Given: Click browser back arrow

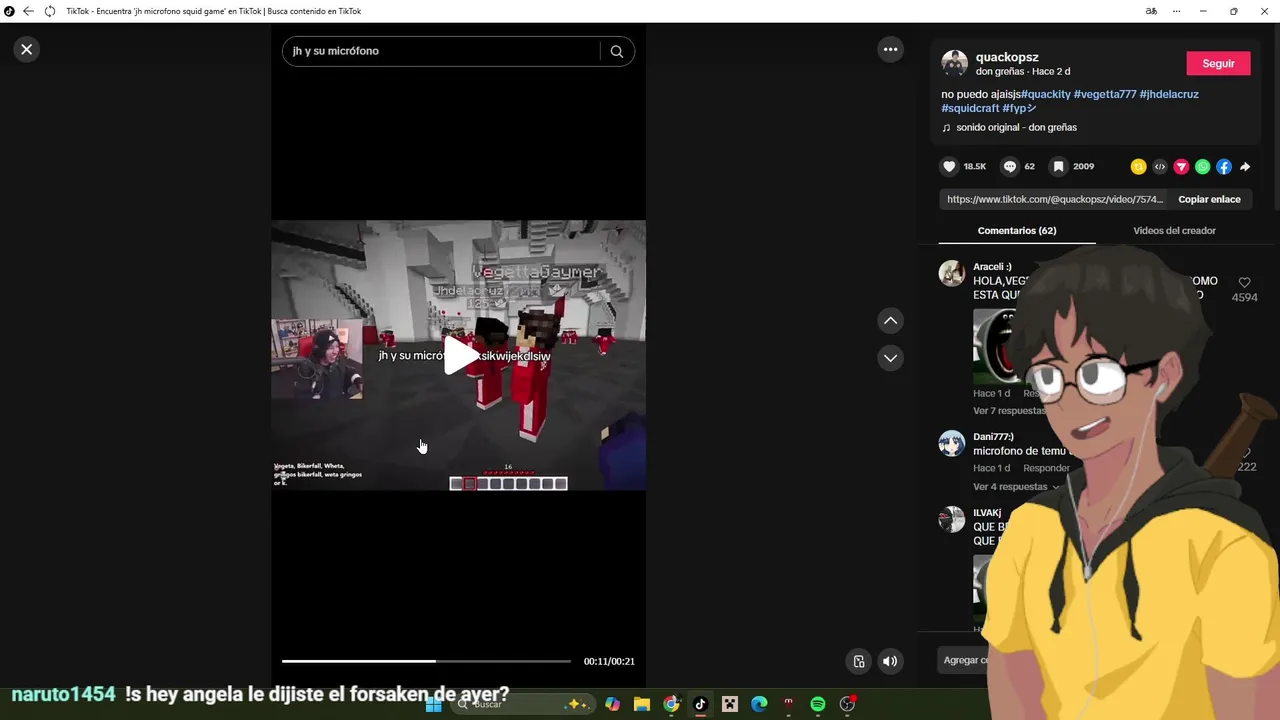Looking at the screenshot, I should 28,11.
